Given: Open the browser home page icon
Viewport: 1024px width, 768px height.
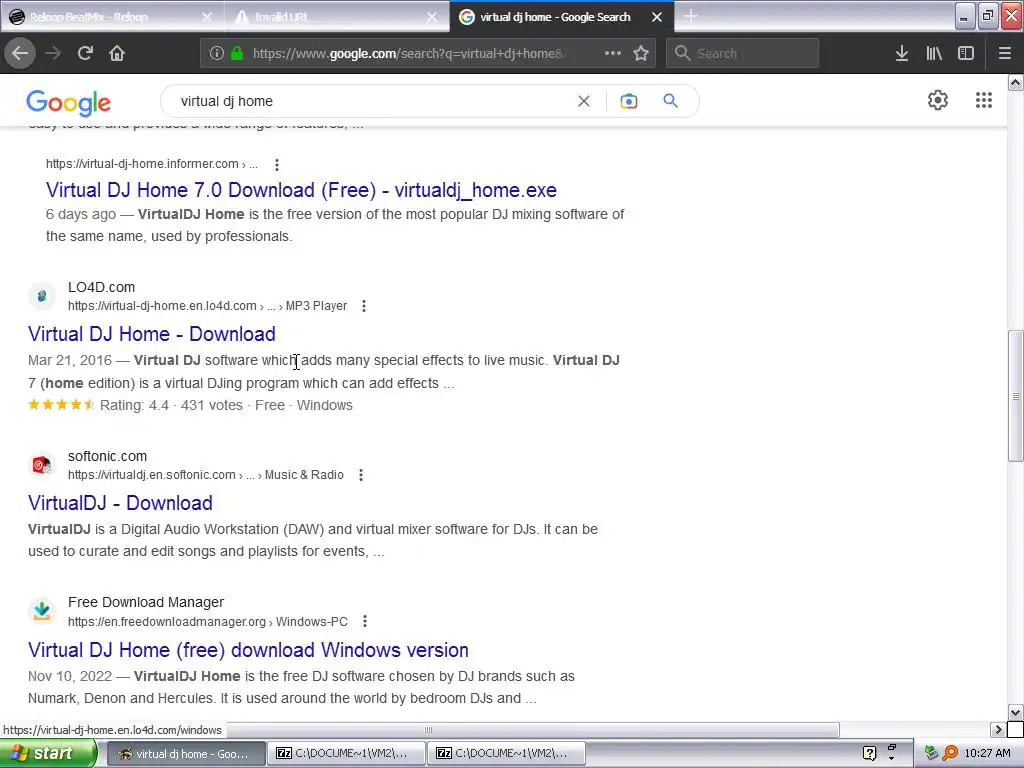Looking at the screenshot, I should [117, 54].
